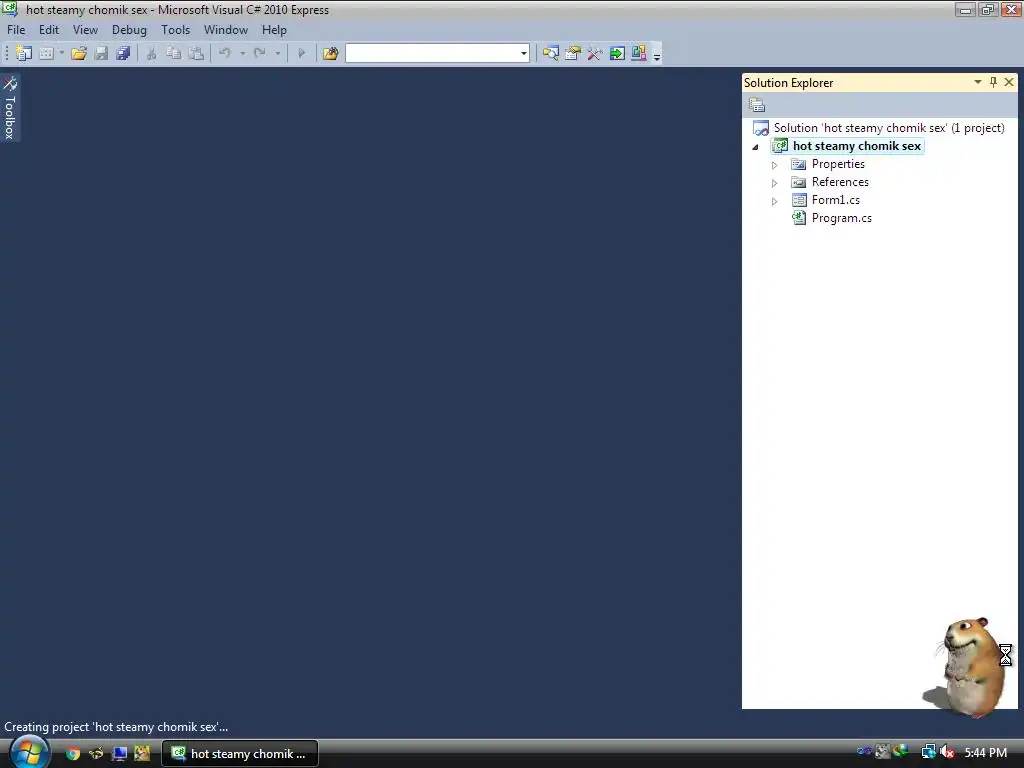Viewport: 1024px width, 768px height.
Task: Click the Copy toolbar icon
Action: tap(174, 54)
